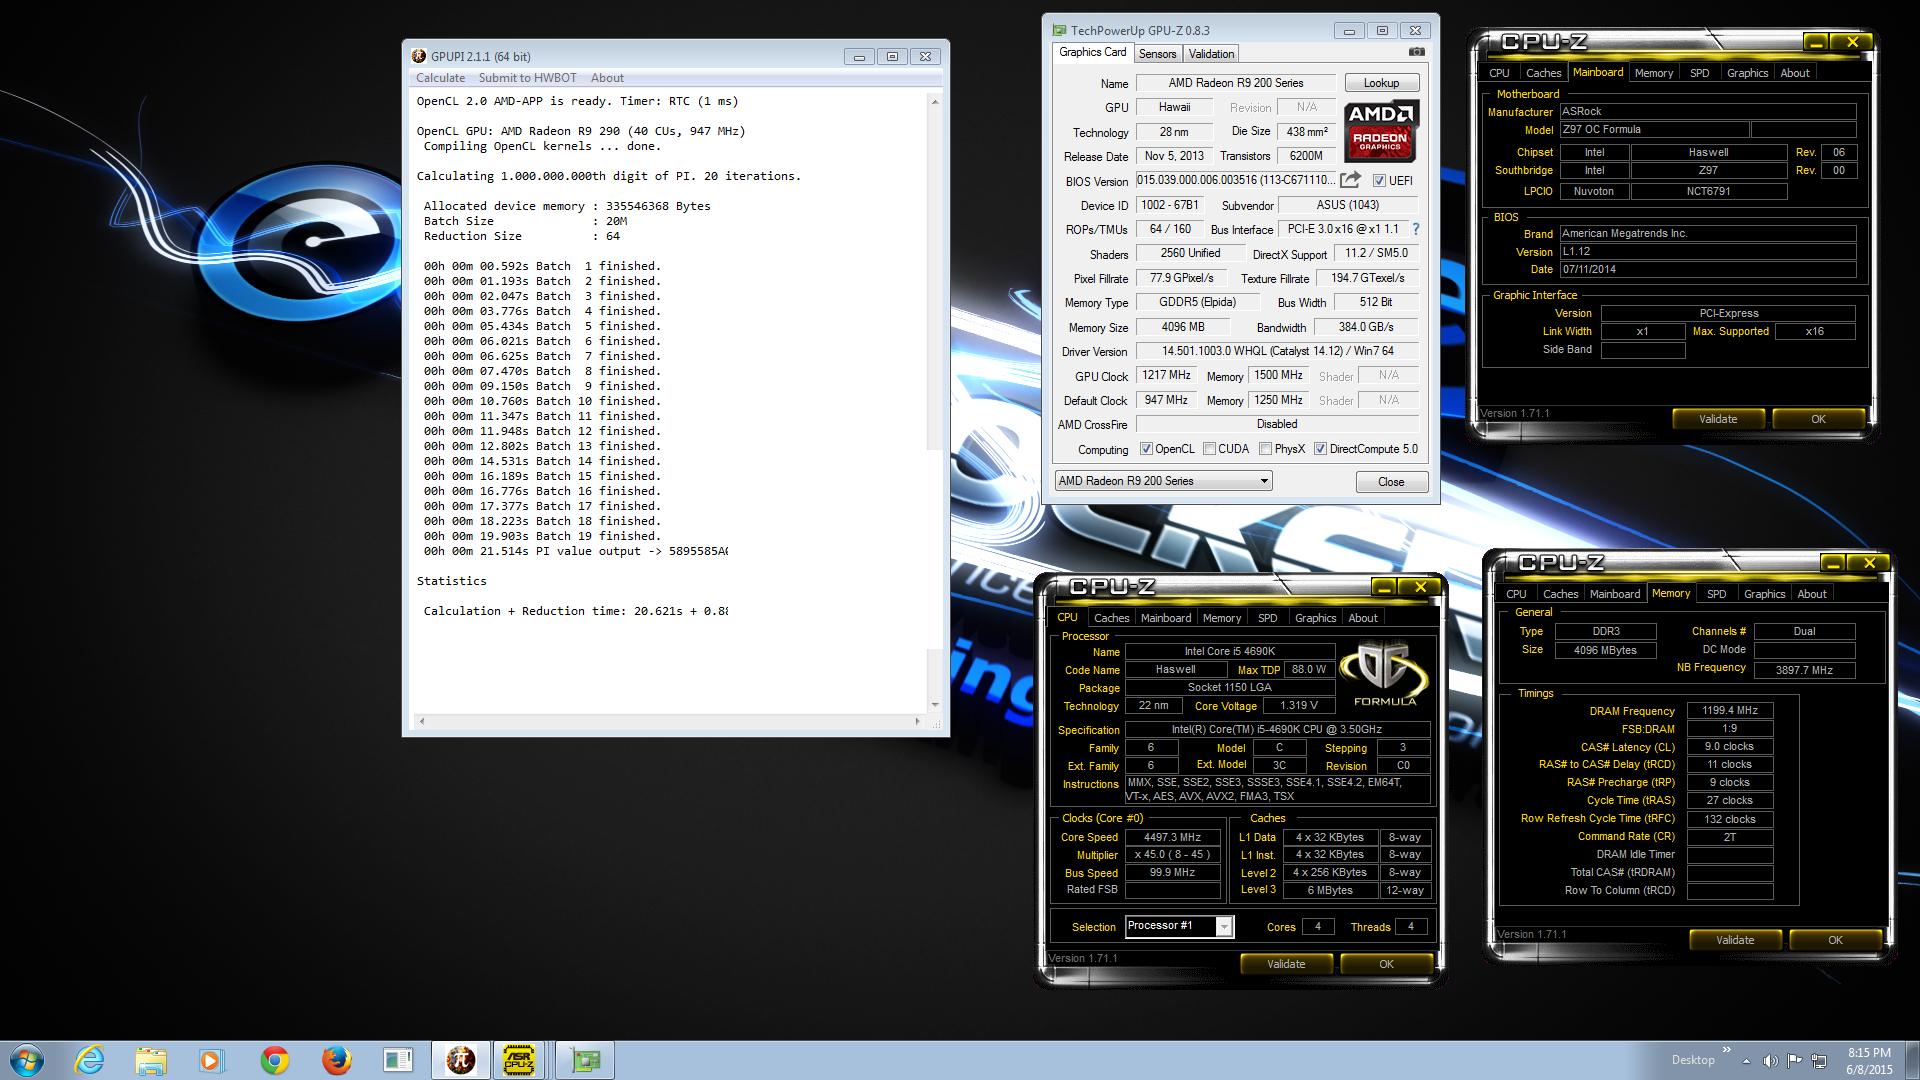Click the GPUPI title bar icon
This screenshot has width=1920, height=1080.
pos(418,56)
